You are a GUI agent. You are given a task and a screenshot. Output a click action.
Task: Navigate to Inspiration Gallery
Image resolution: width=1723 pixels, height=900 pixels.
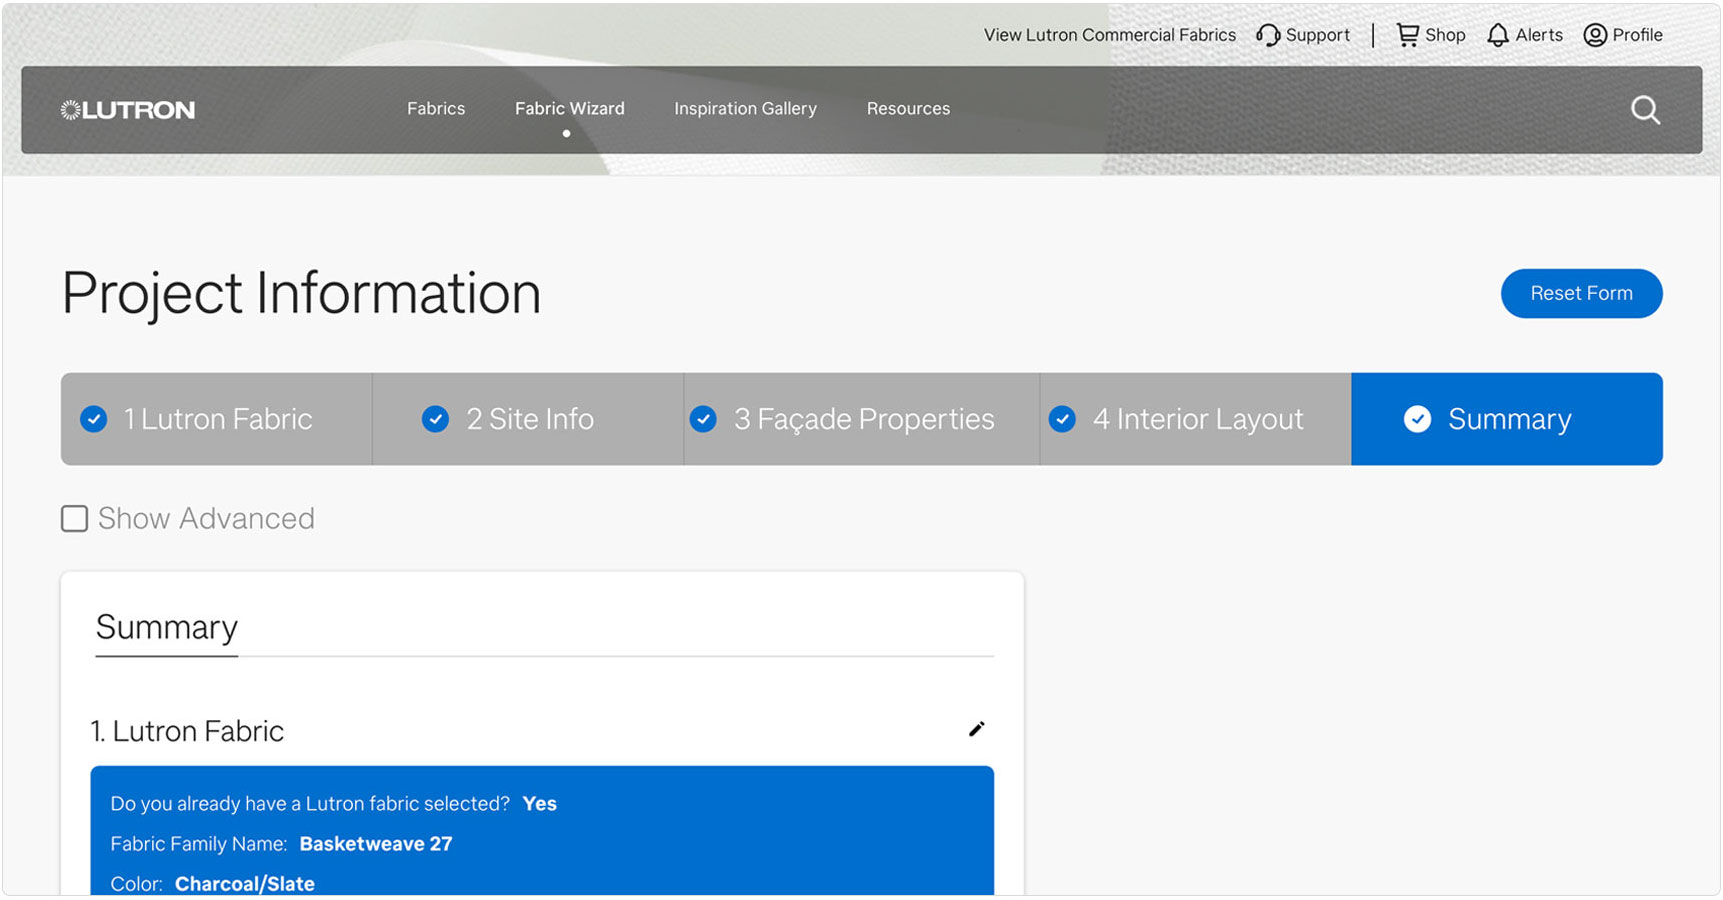[x=745, y=108]
